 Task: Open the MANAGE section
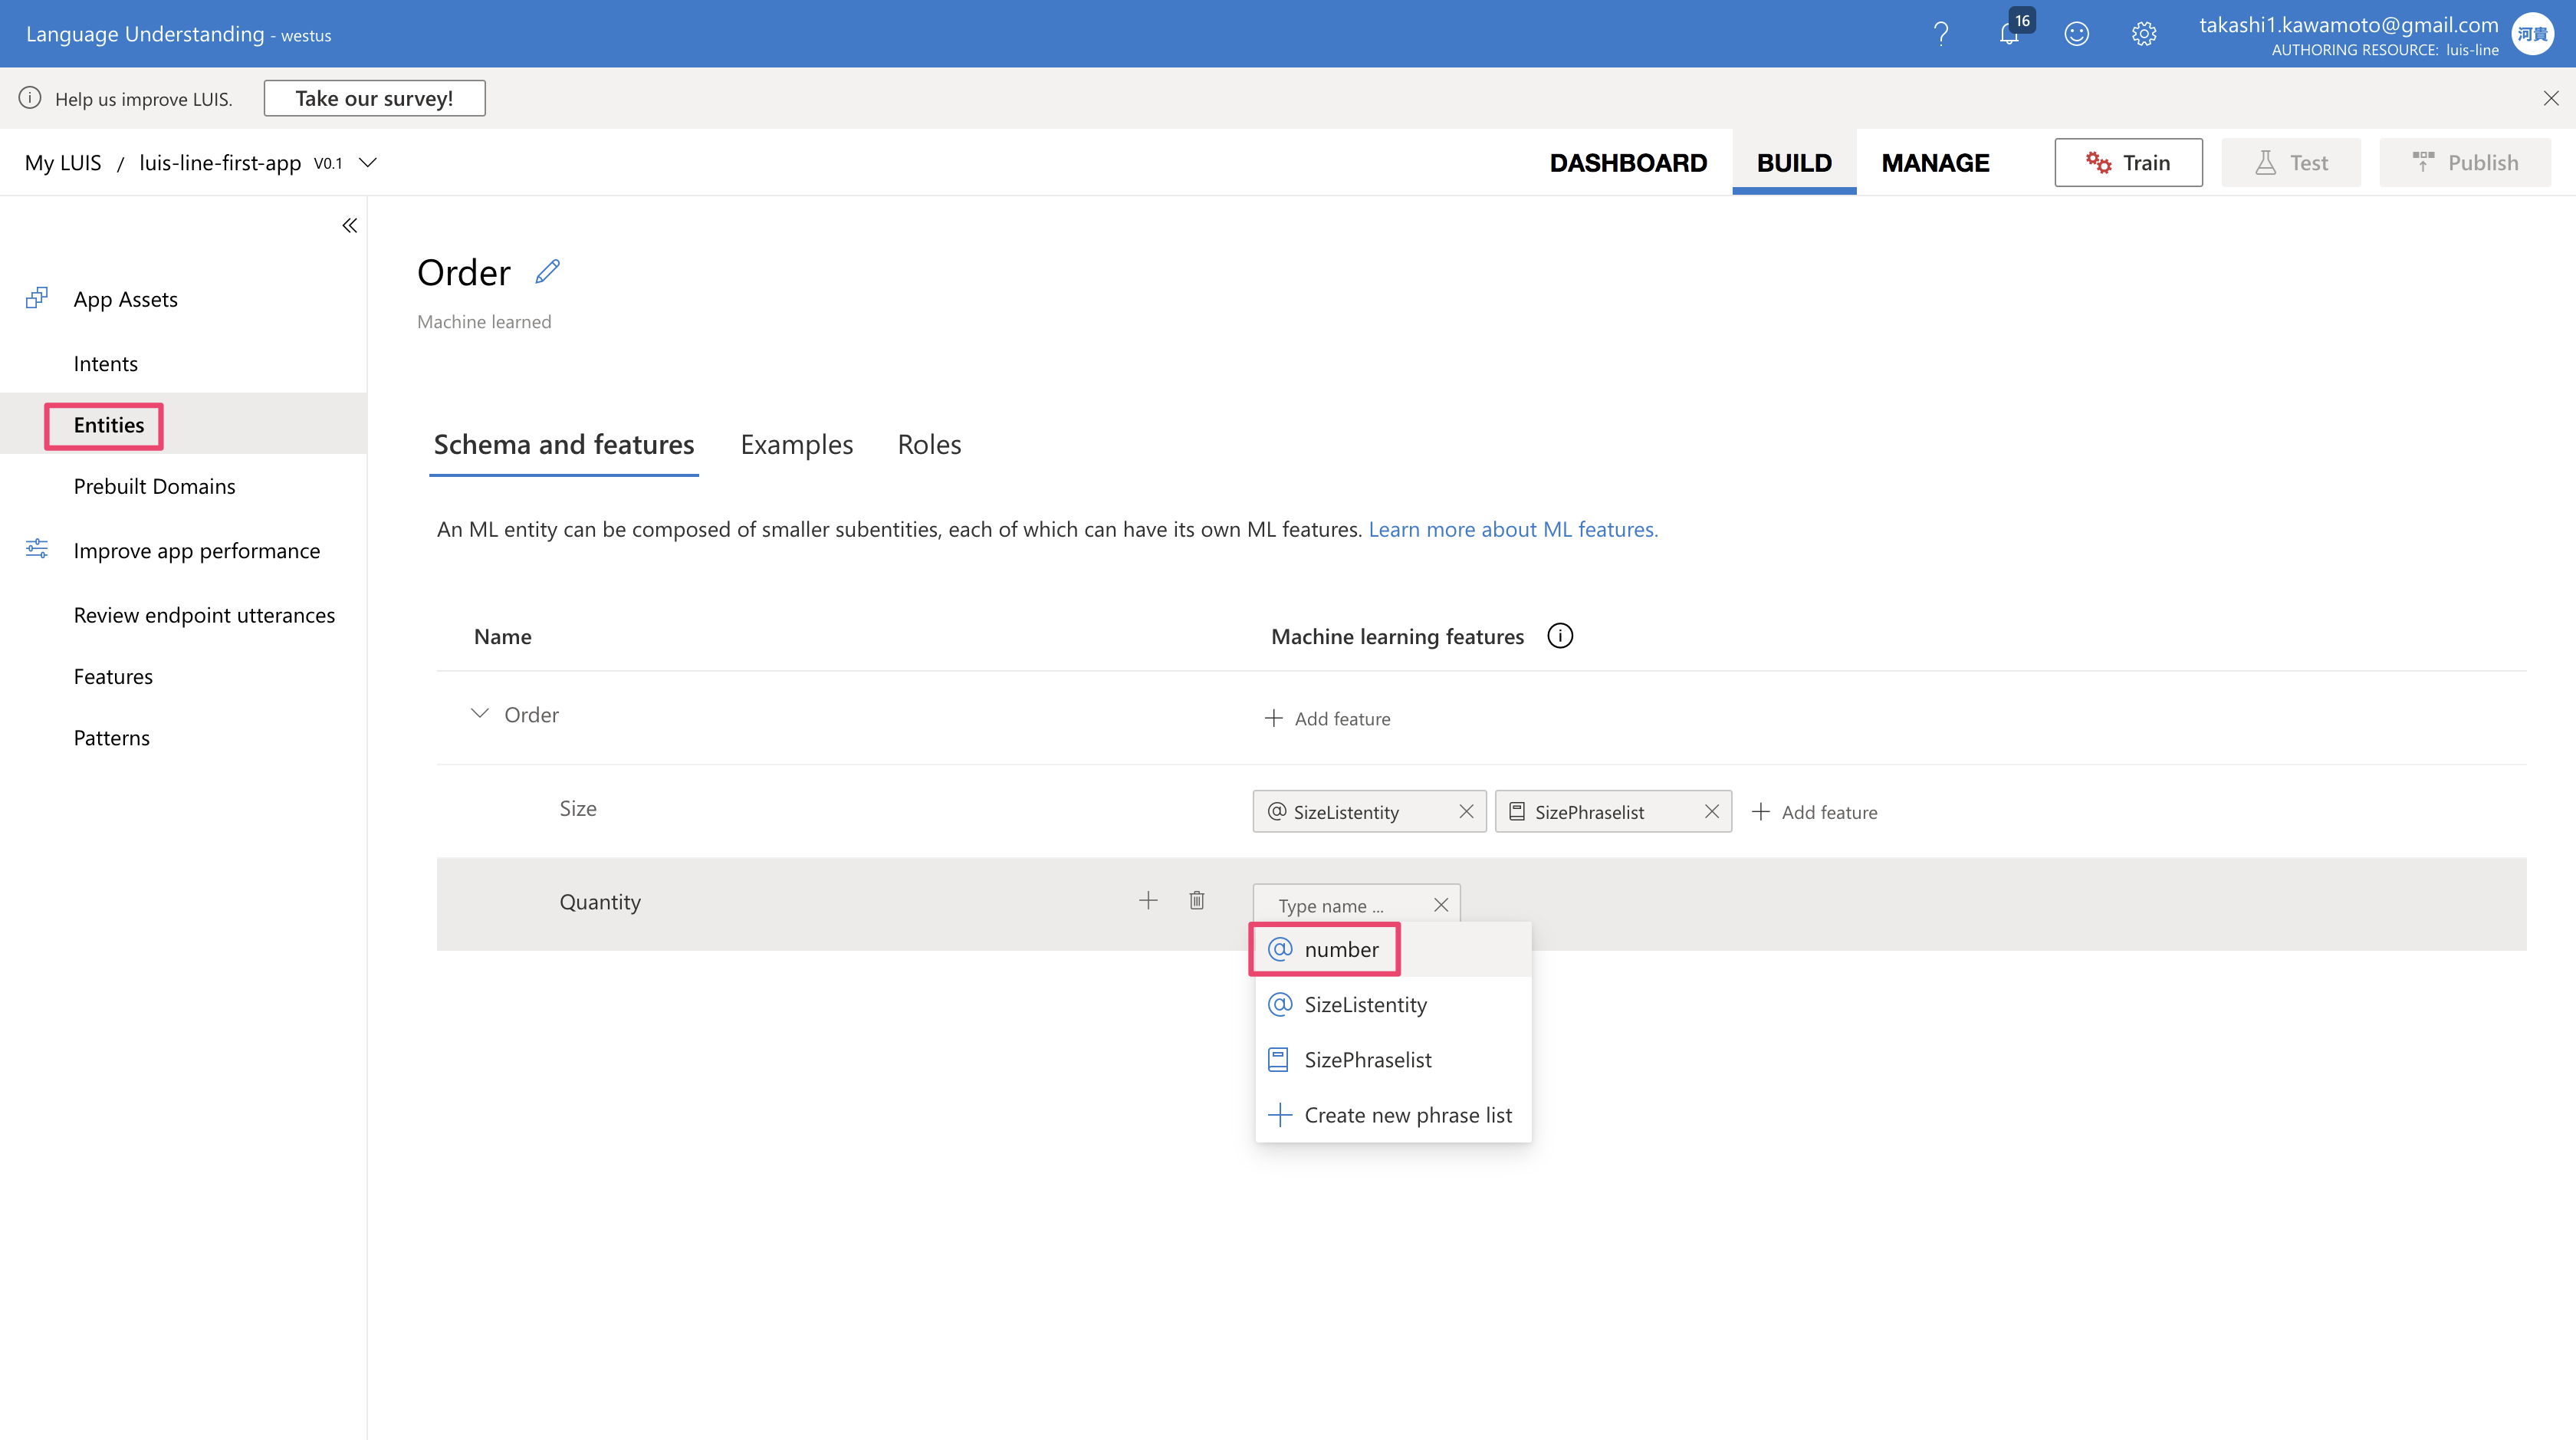coord(1934,163)
